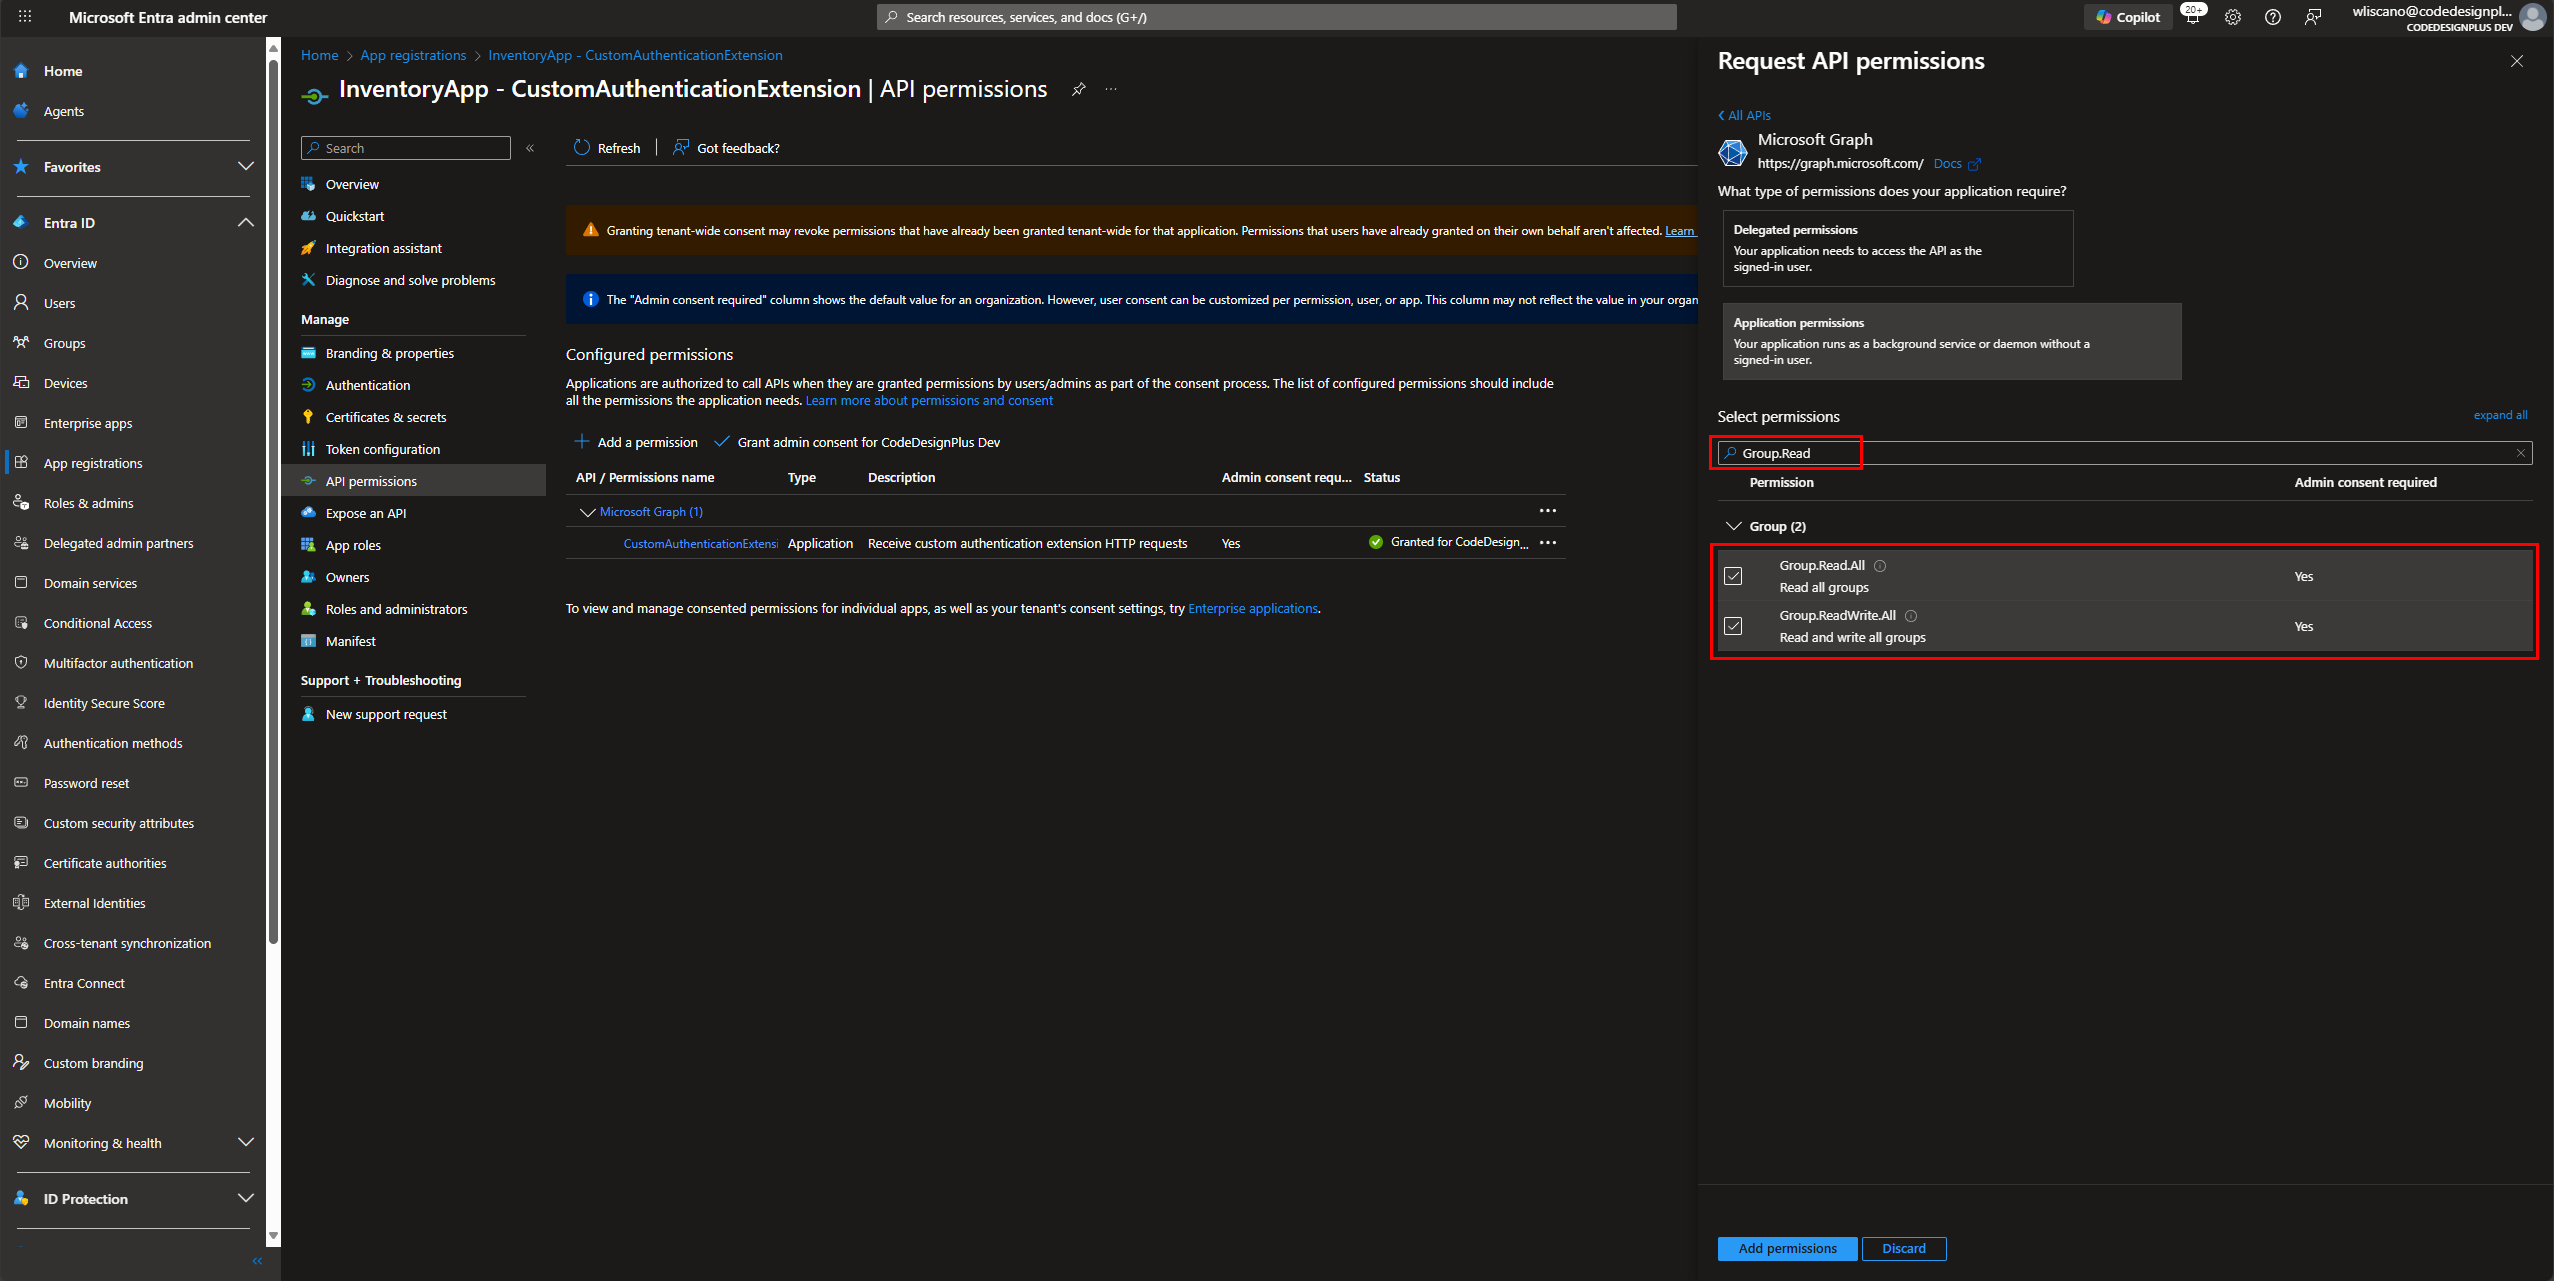Image resolution: width=2554 pixels, height=1281 pixels.
Task: Open Integration assistant
Action: (383, 248)
